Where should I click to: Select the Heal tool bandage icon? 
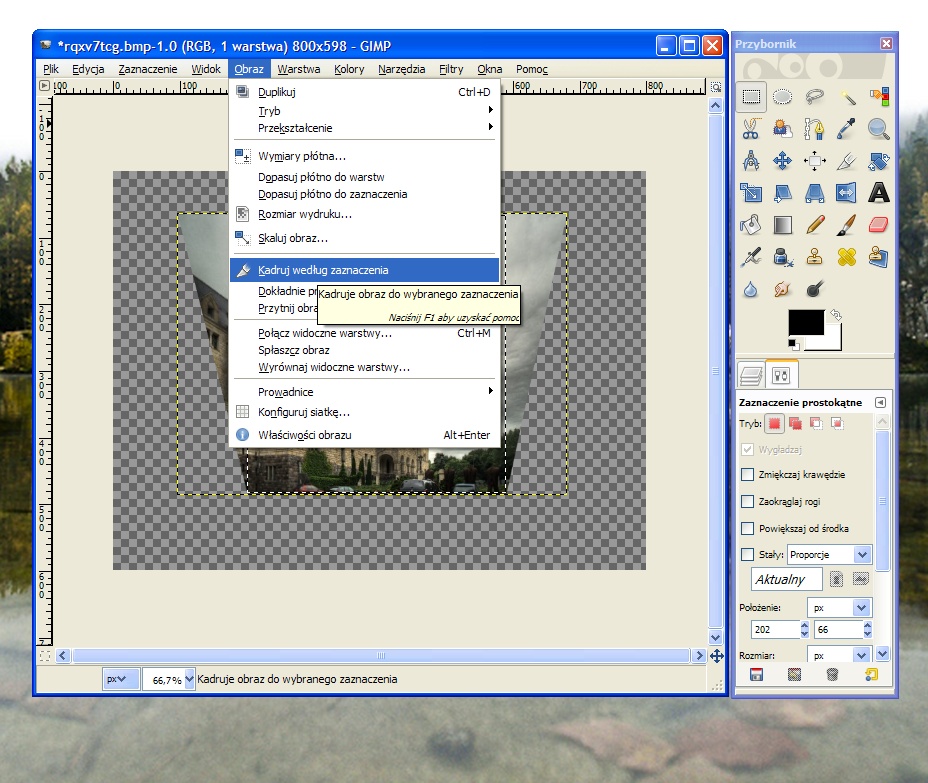[847, 257]
